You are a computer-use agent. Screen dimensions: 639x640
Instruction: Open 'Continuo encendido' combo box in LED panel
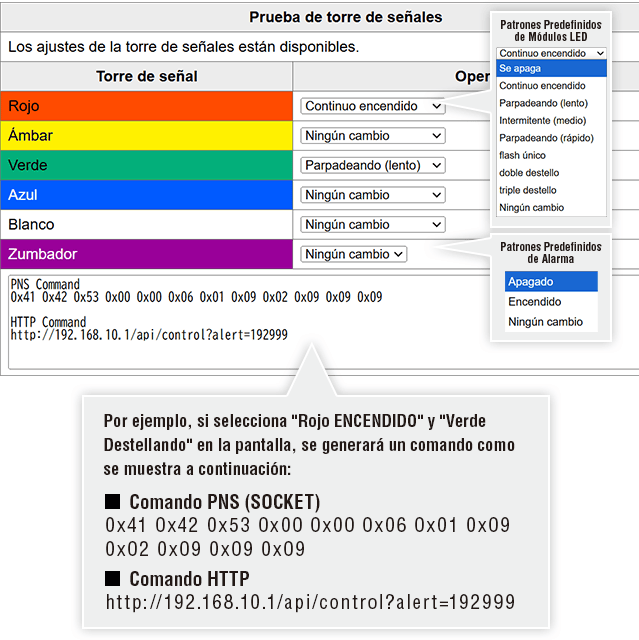coord(551,53)
